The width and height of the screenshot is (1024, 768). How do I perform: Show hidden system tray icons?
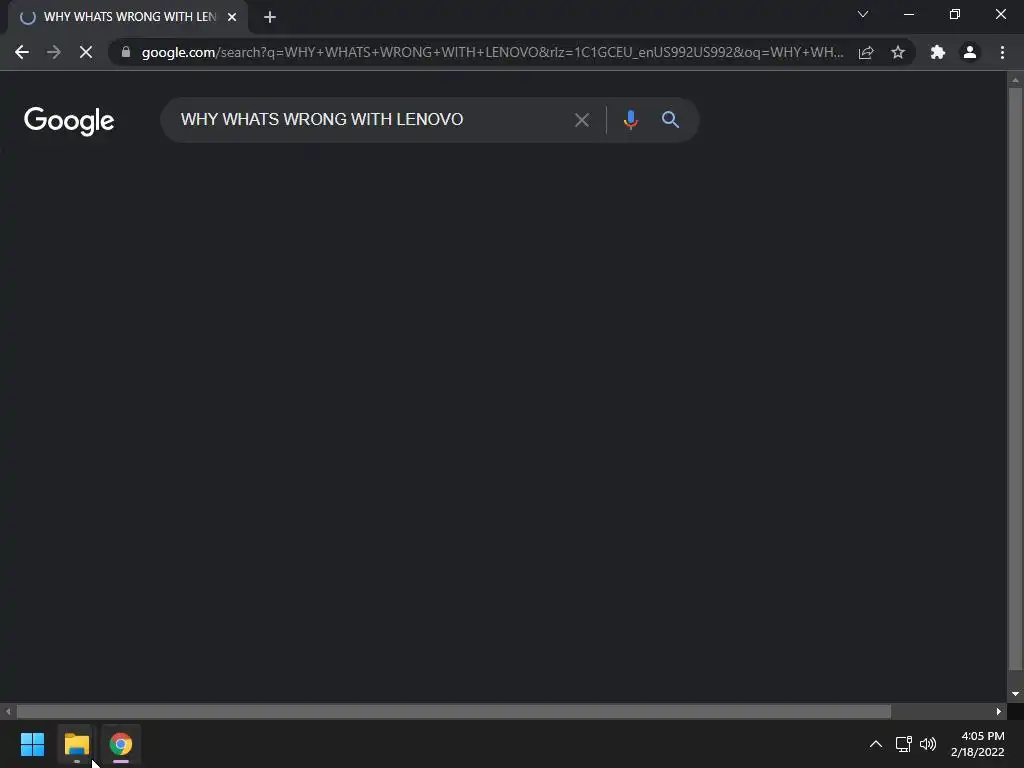click(x=876, y=744)
